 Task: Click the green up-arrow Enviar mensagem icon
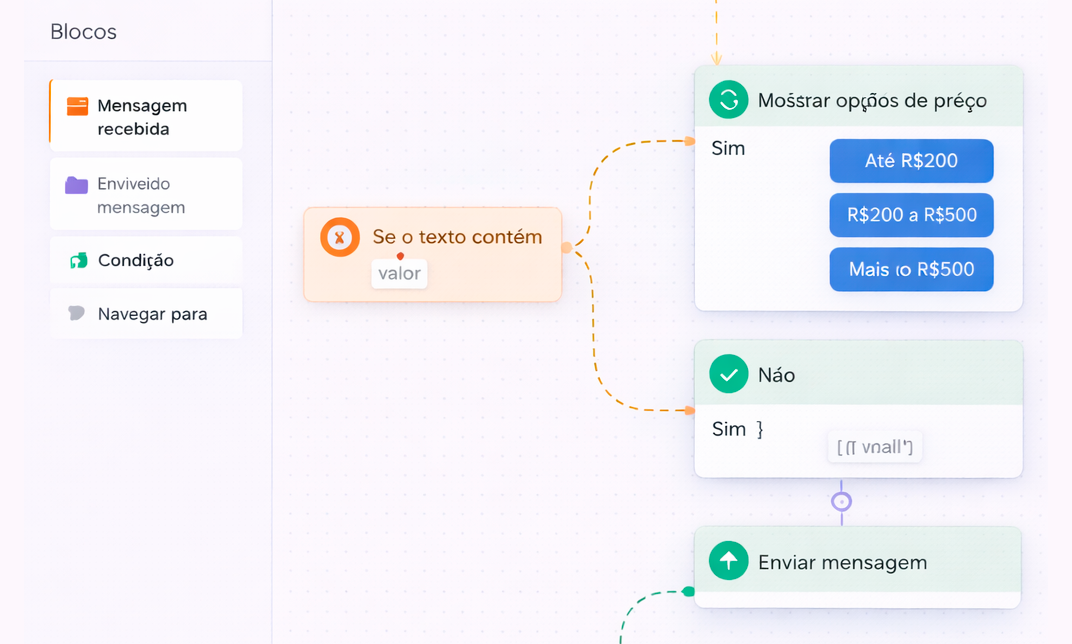pos(728,561)
